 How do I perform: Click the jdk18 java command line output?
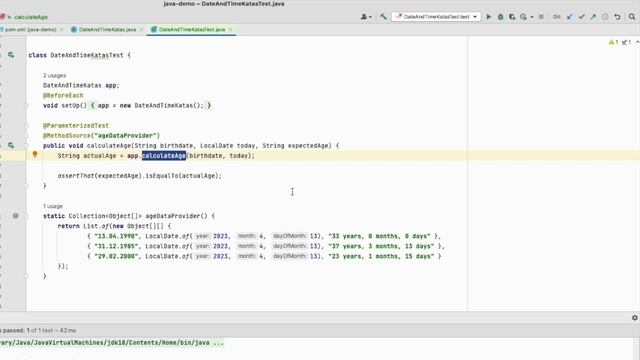pyautogui.click(x=112, y=343)
